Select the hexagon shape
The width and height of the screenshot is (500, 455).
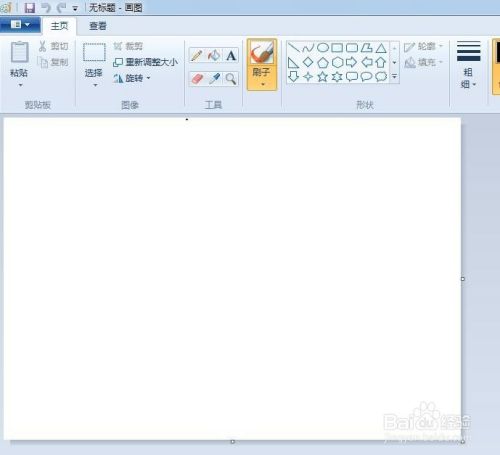(337, 62)
